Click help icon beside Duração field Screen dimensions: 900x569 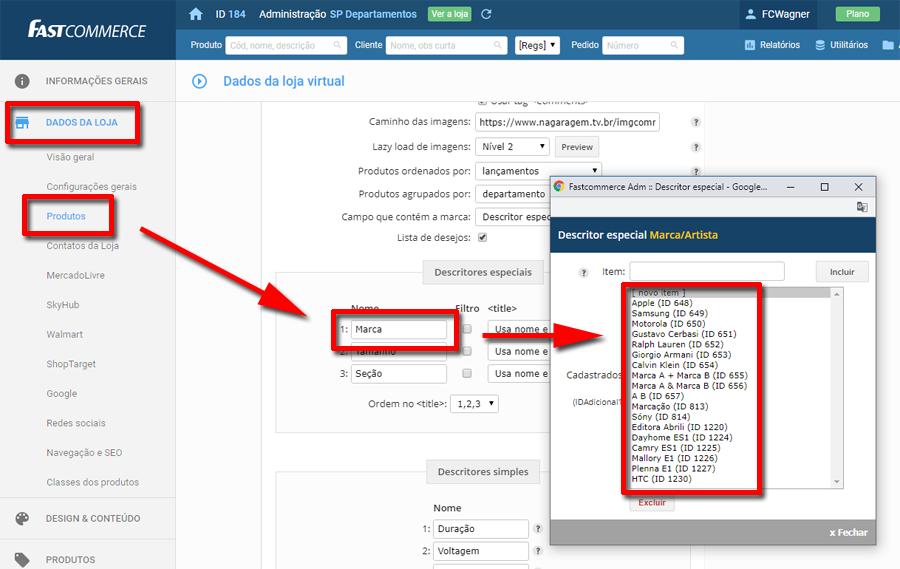pos(538,528)
